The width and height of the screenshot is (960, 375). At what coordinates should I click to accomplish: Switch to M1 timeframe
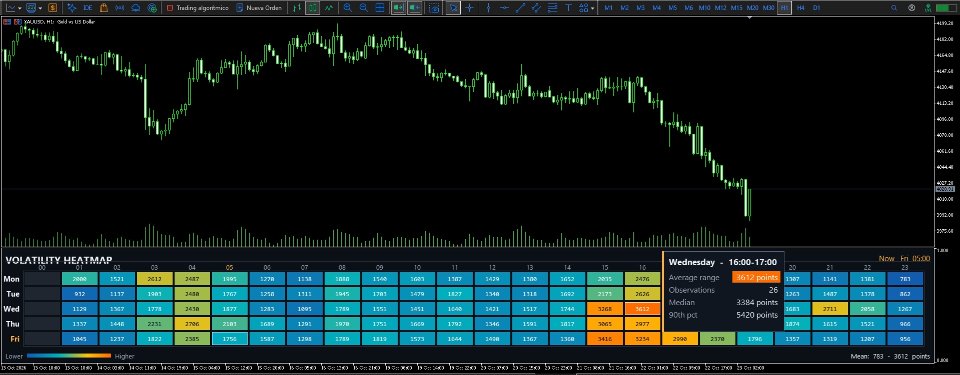click(609, 8)
